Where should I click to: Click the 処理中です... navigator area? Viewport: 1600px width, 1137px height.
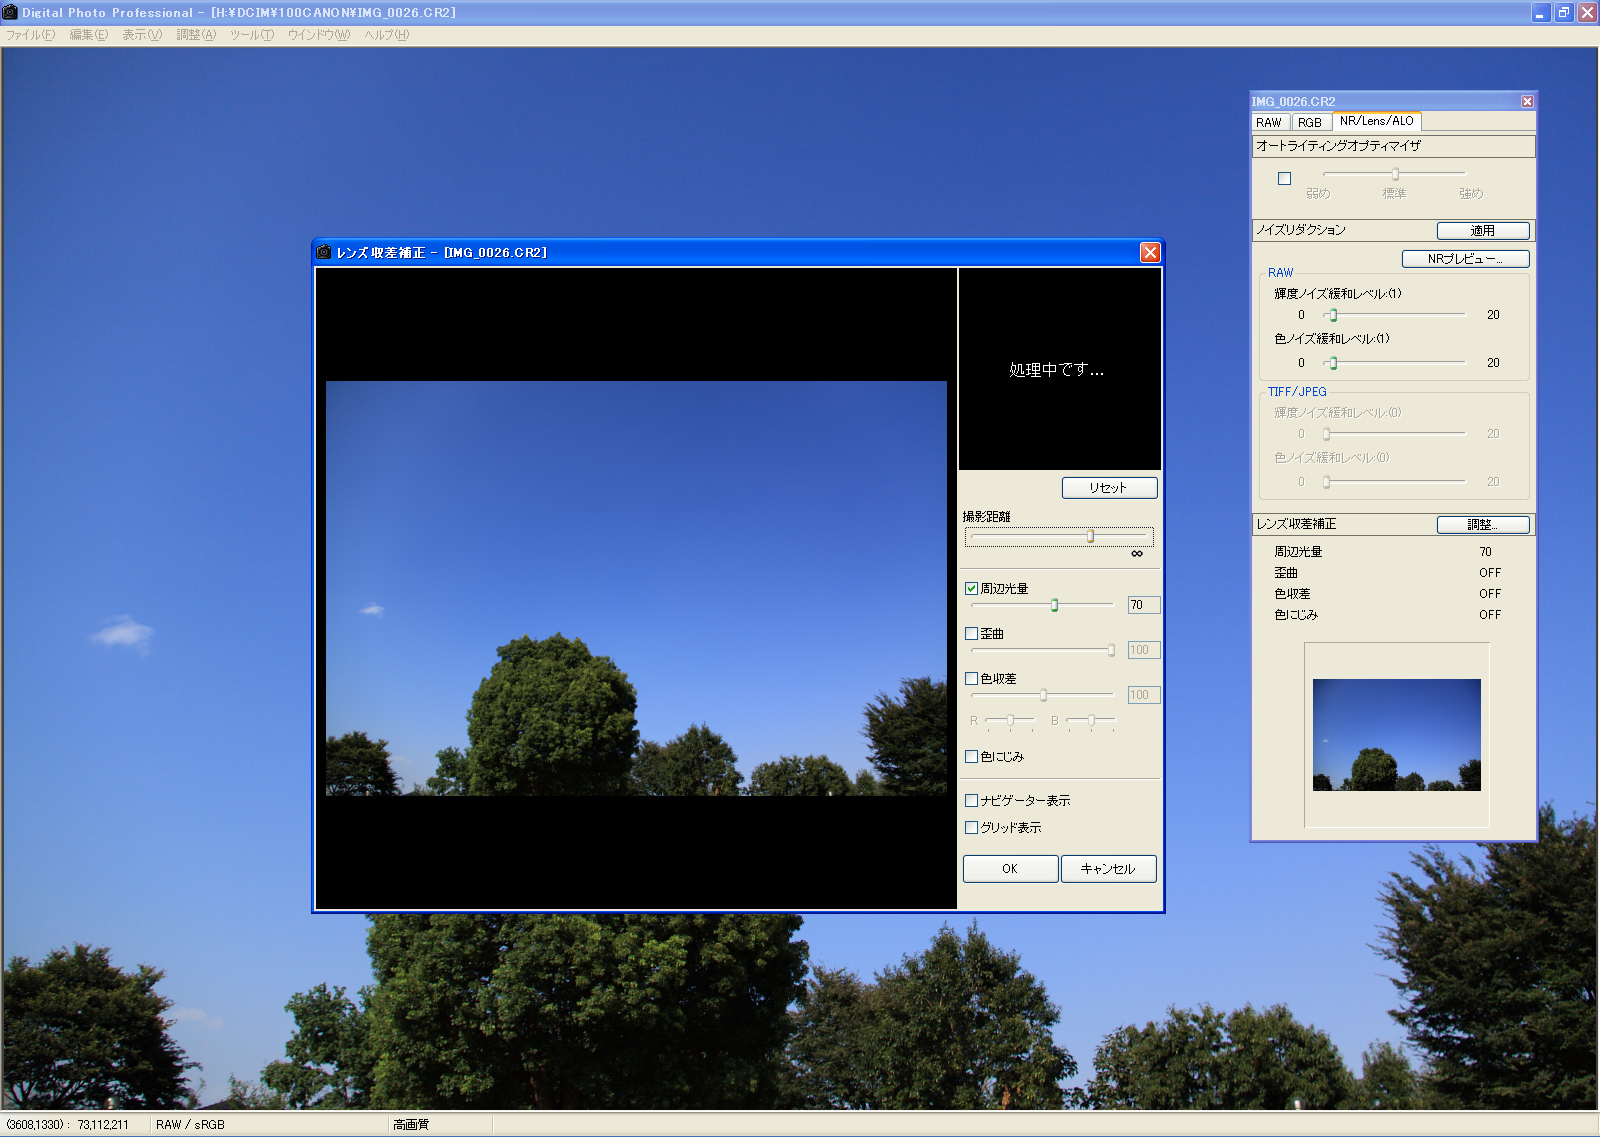[x=1060, y=369]
